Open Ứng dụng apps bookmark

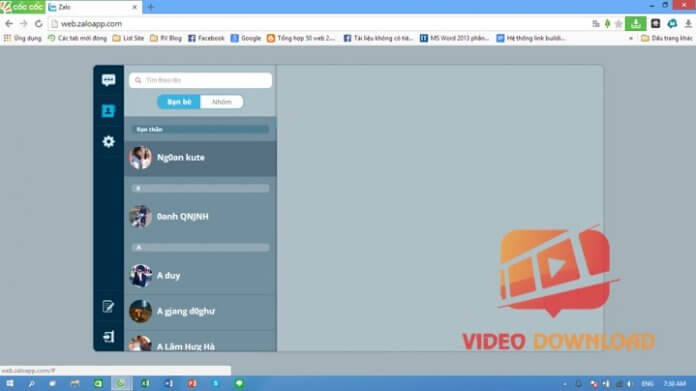pyautogui.click(x=23, y=38)
